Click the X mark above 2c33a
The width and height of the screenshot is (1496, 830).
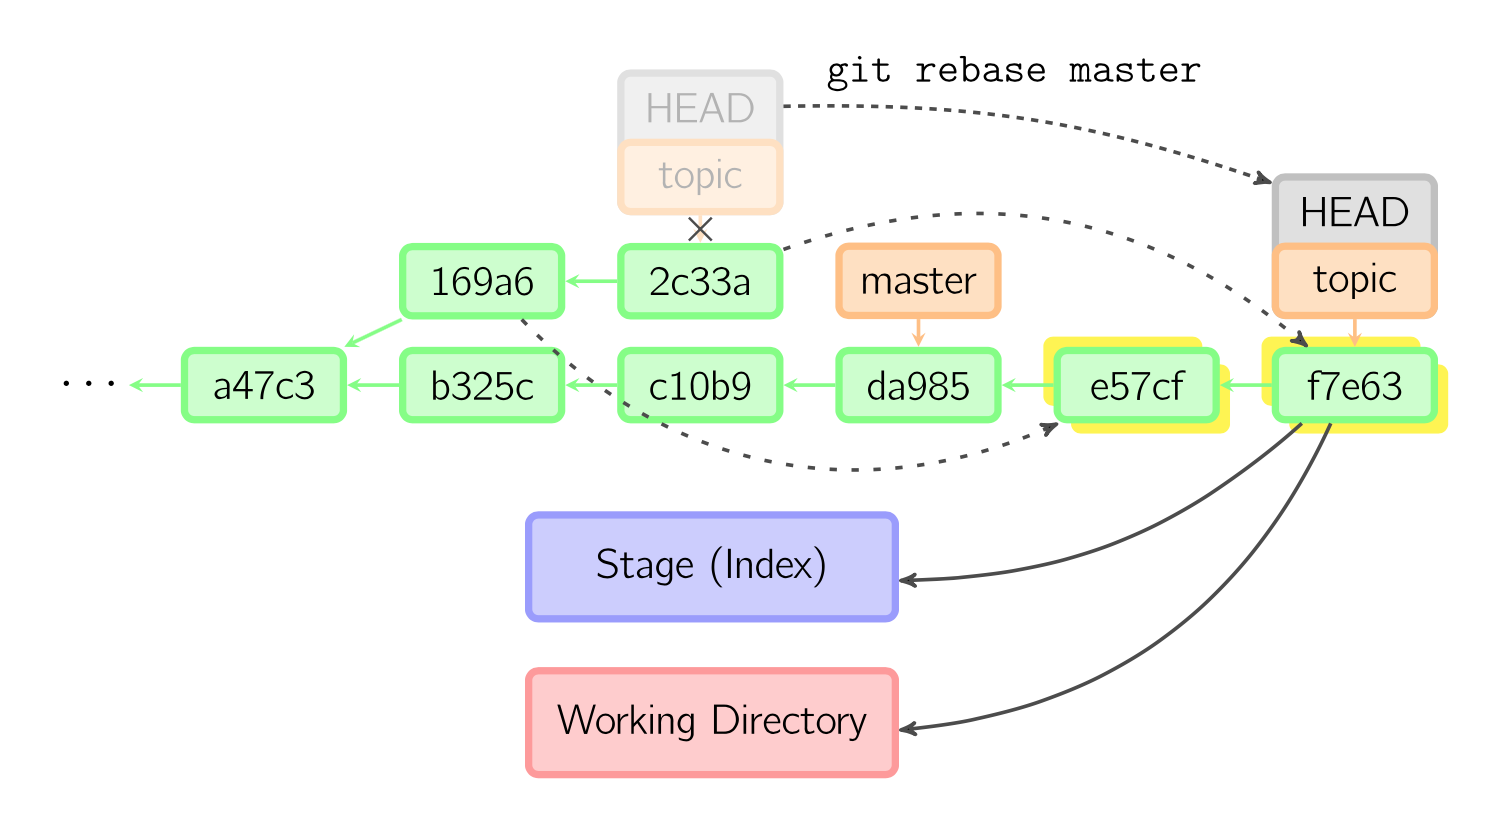700,230
